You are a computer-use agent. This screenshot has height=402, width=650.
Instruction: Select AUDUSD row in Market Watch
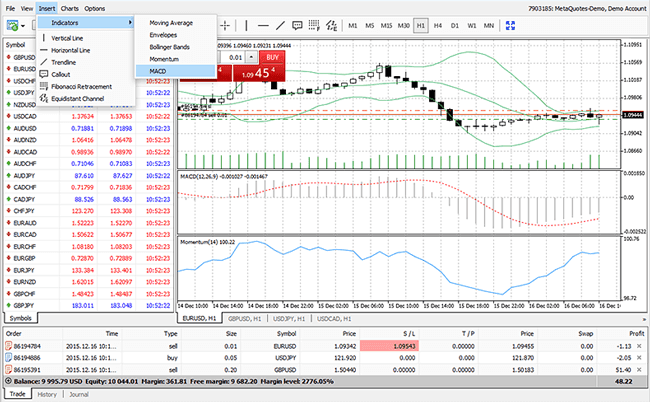89,128
